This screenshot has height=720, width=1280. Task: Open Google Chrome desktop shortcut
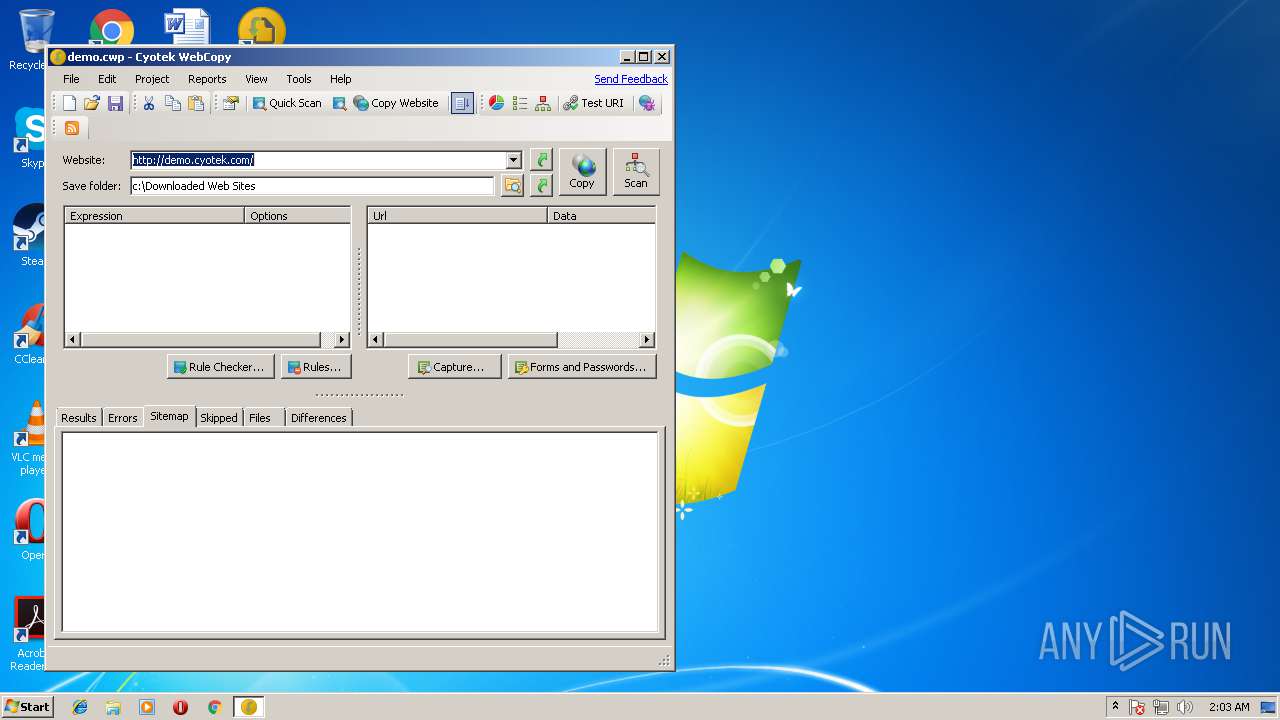(x=112, y=28)
